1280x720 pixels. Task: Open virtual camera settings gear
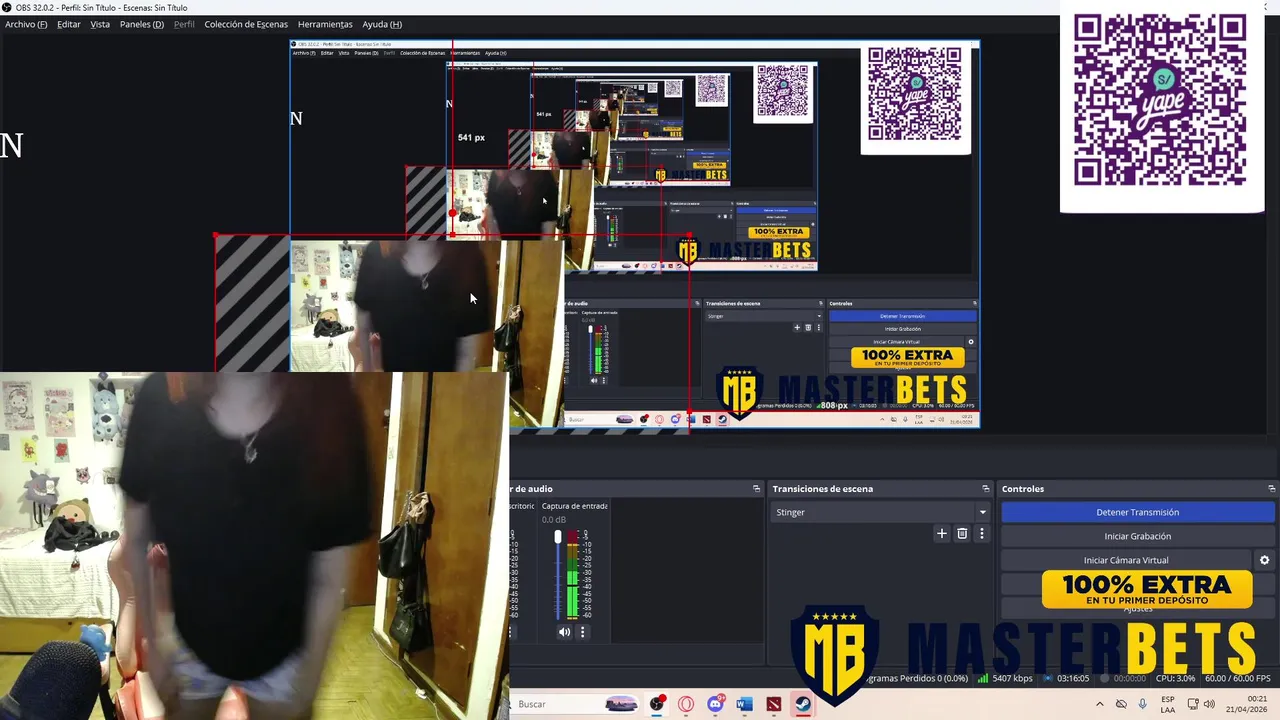(x=1264, y=560)
